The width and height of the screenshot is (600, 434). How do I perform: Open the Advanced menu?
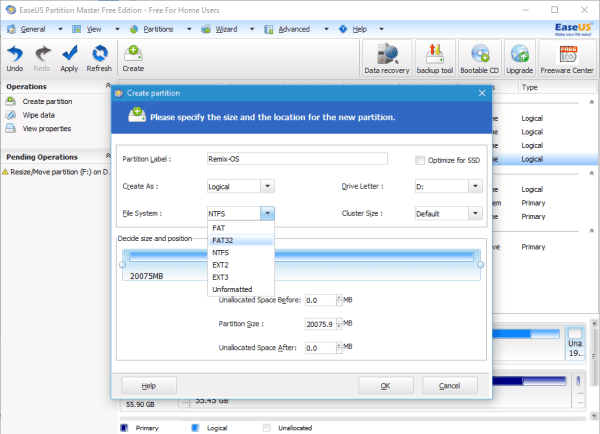[x=294, y=29]
